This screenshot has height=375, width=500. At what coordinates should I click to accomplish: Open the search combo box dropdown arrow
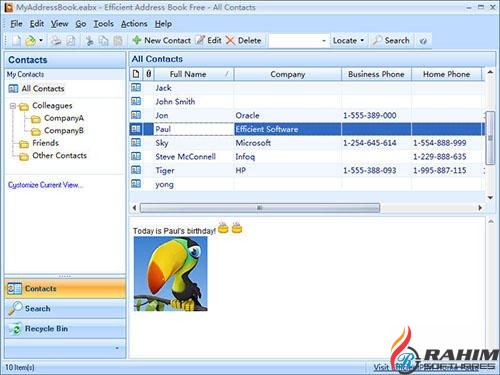pyautogui.click(x=324, y=41)
